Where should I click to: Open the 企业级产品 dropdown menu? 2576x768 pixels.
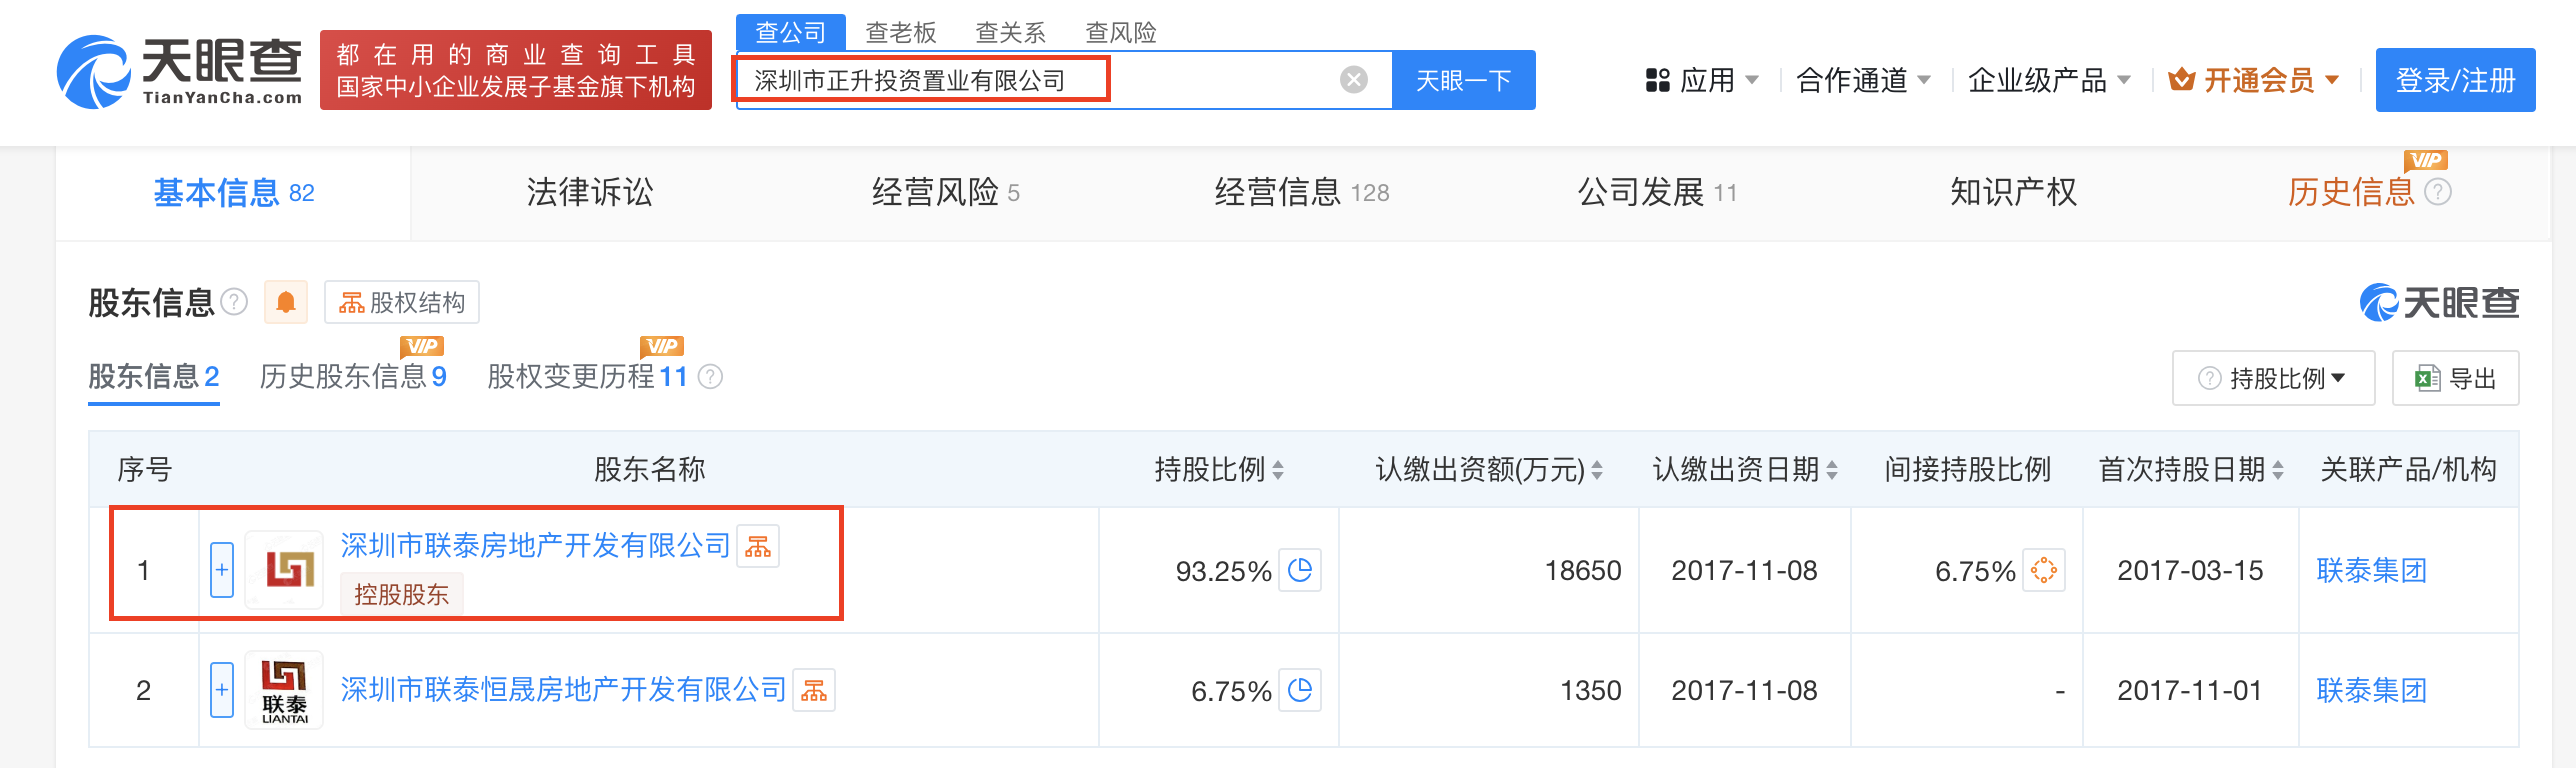tap(2049, 80)
